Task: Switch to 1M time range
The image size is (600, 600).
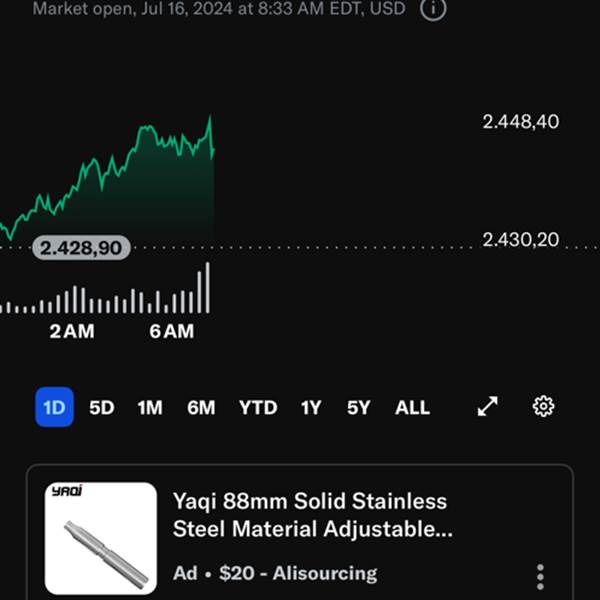Action: pos(150,408)
